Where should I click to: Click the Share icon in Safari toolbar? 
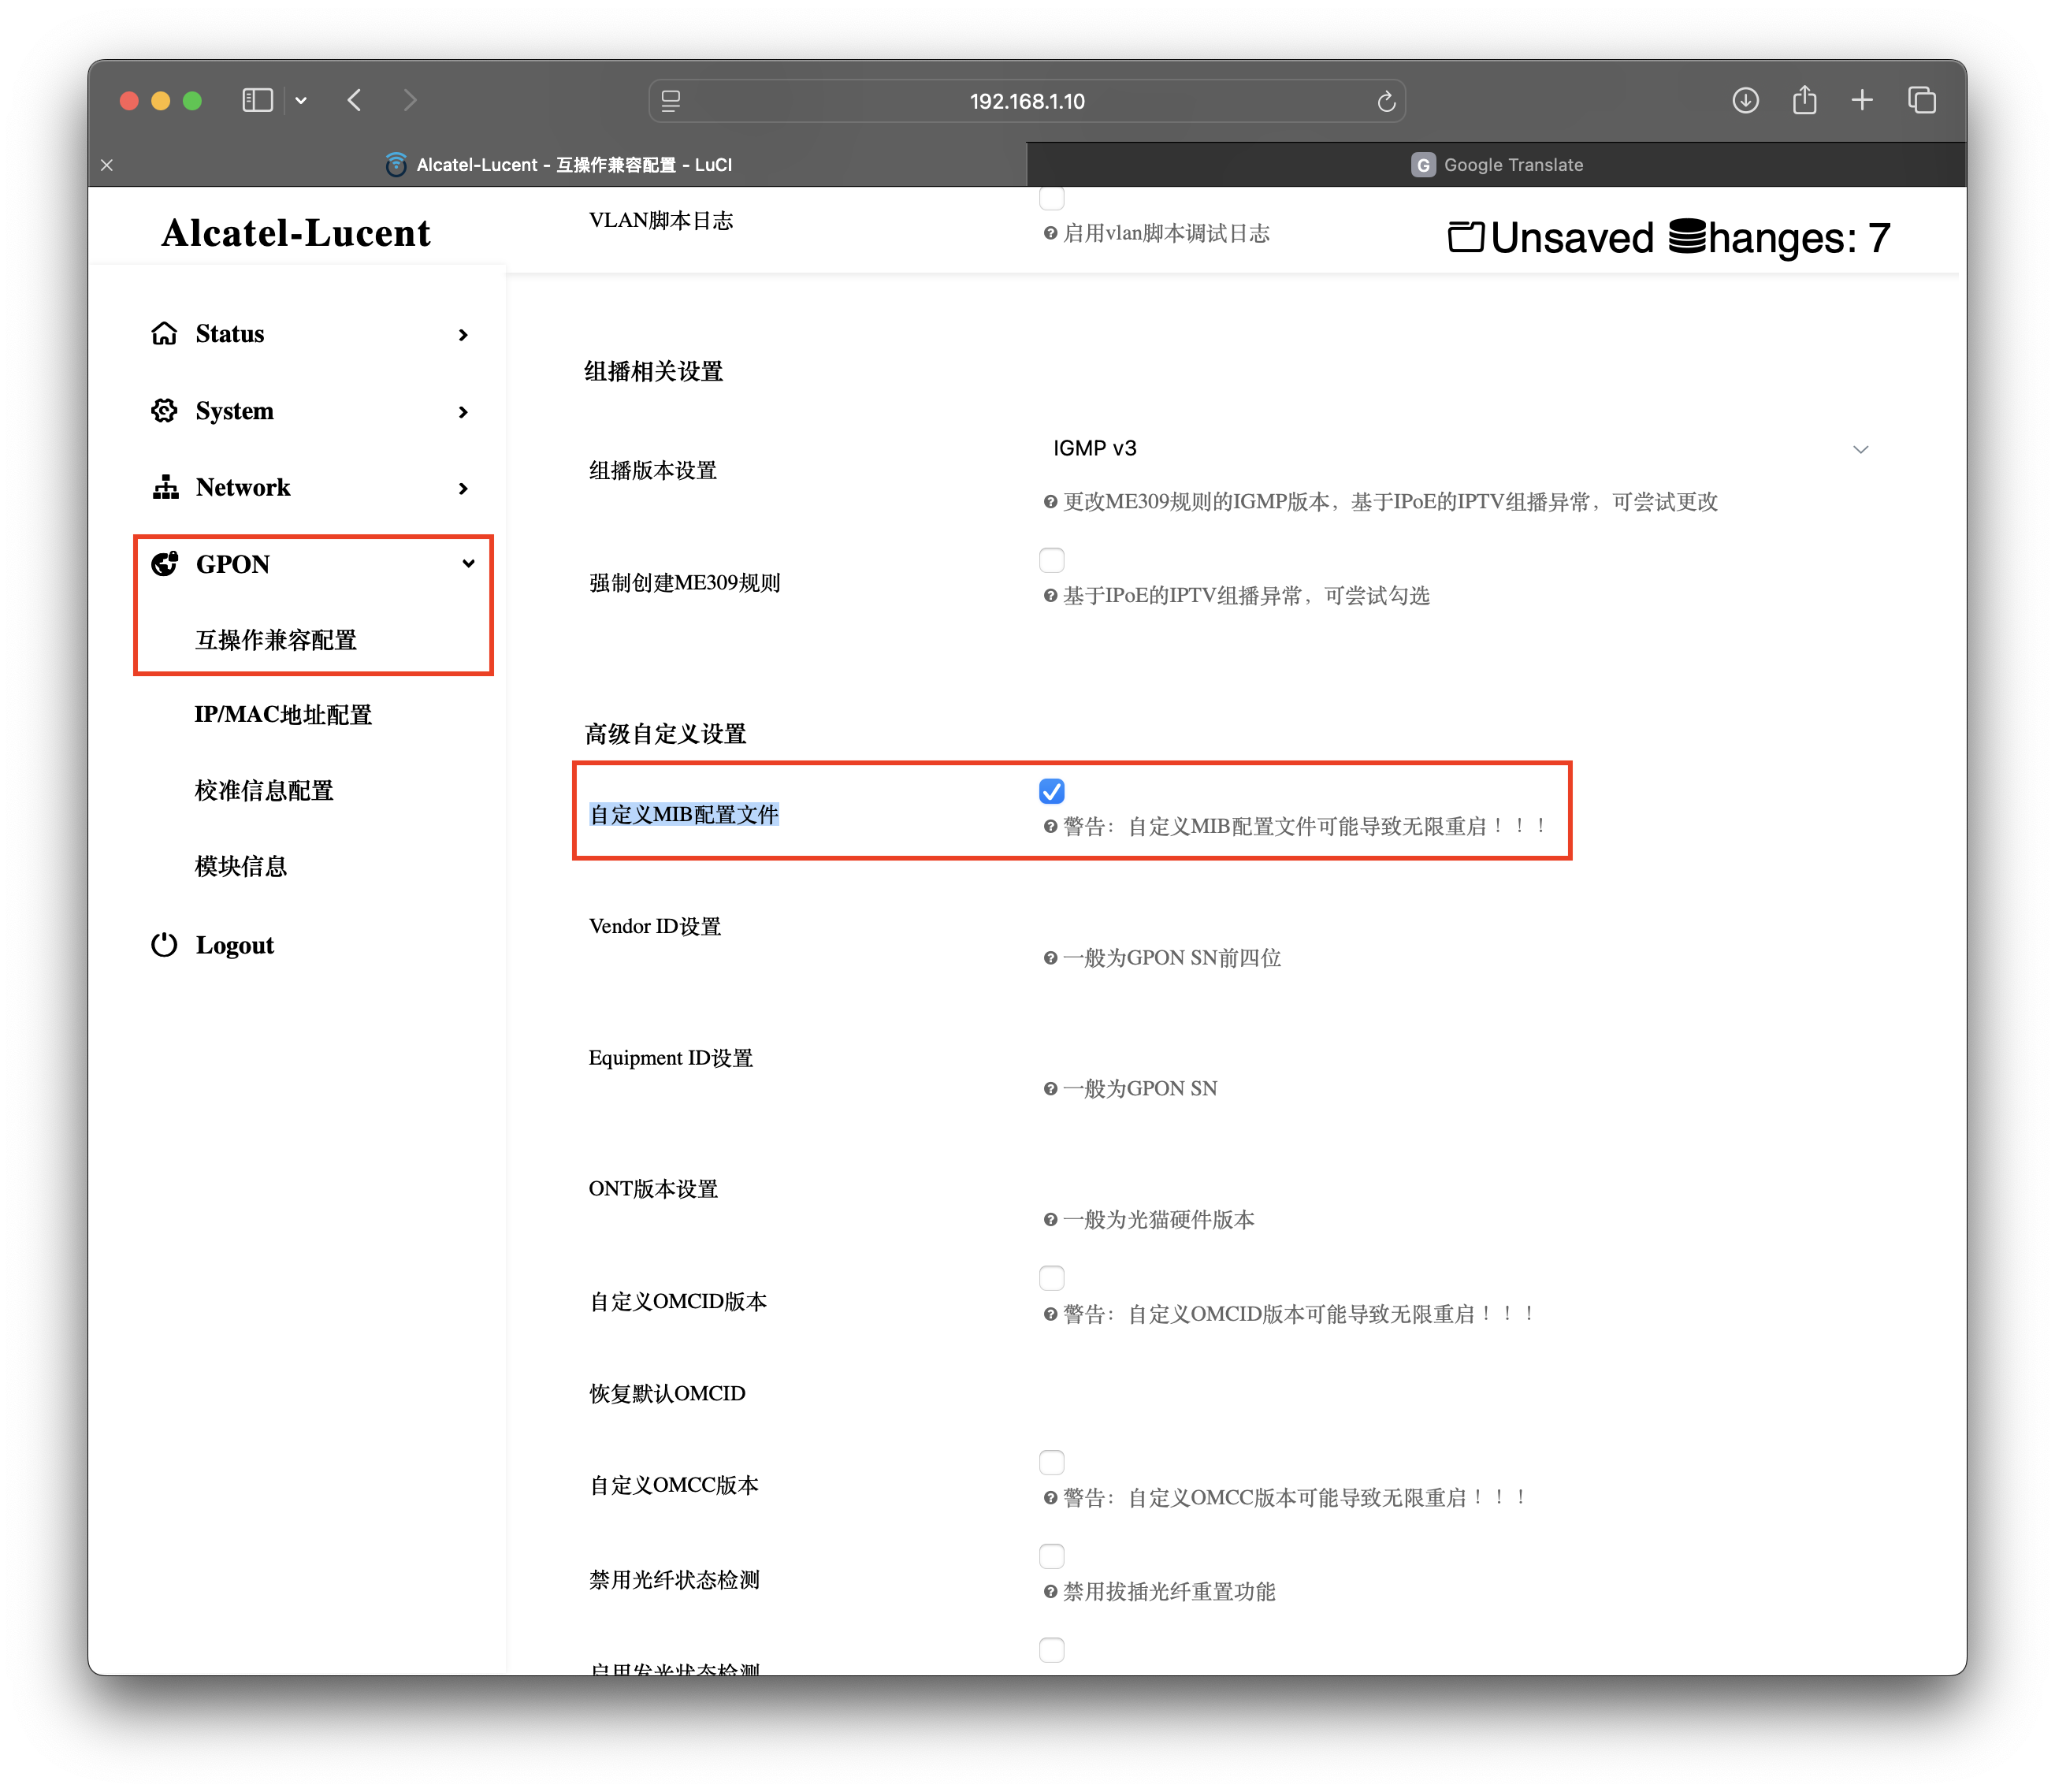coord(1804,100)
